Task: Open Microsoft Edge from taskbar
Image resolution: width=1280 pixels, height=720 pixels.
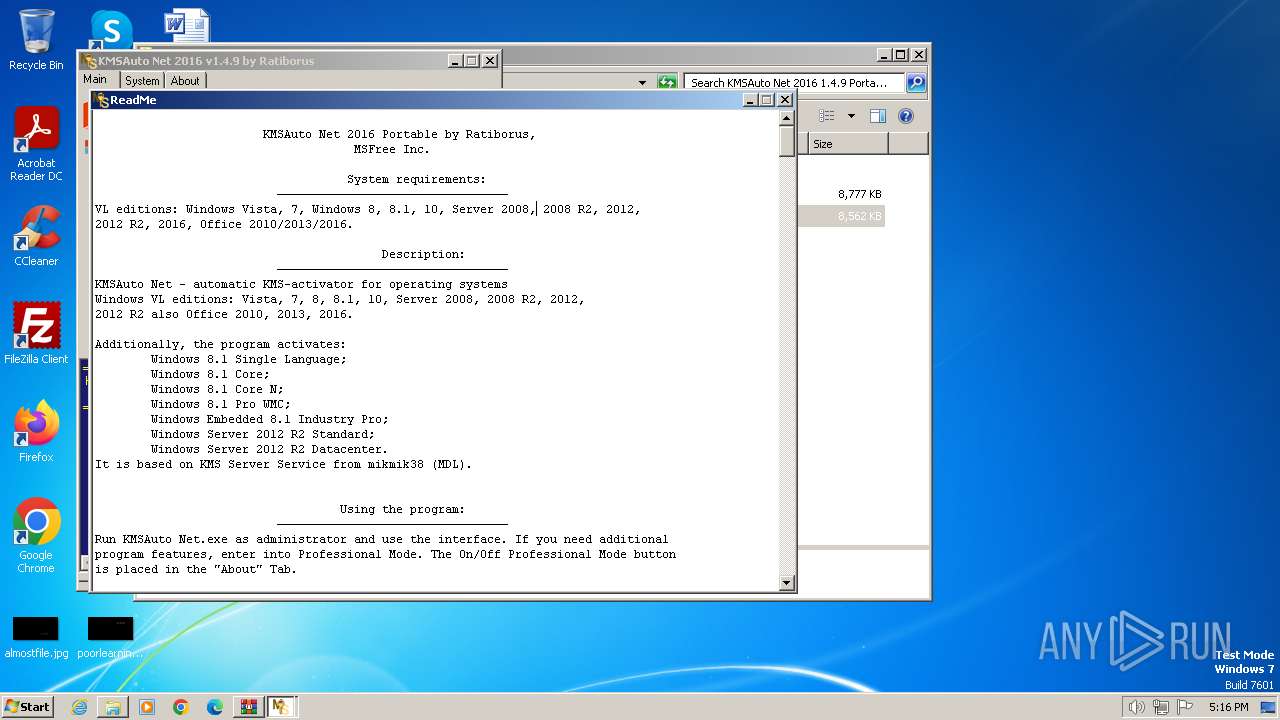Action: (x=215, y=707)
